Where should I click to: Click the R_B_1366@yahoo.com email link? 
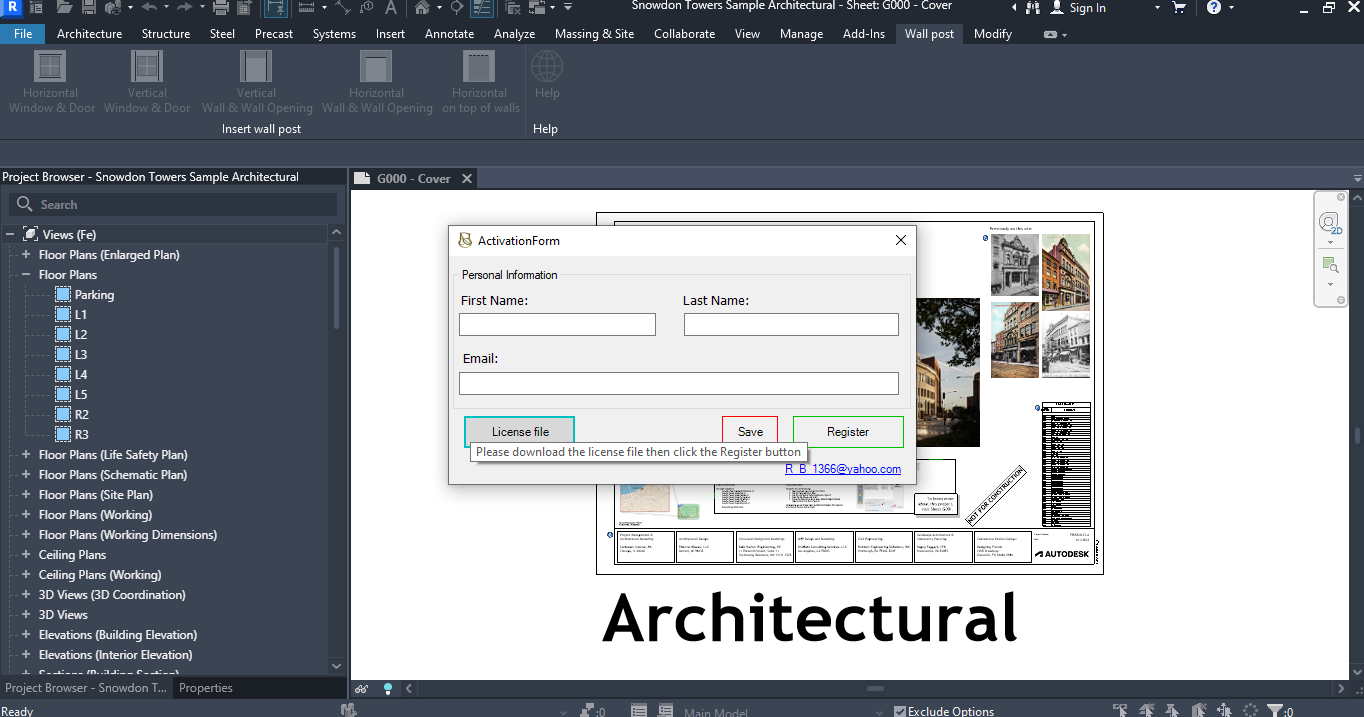842,469
